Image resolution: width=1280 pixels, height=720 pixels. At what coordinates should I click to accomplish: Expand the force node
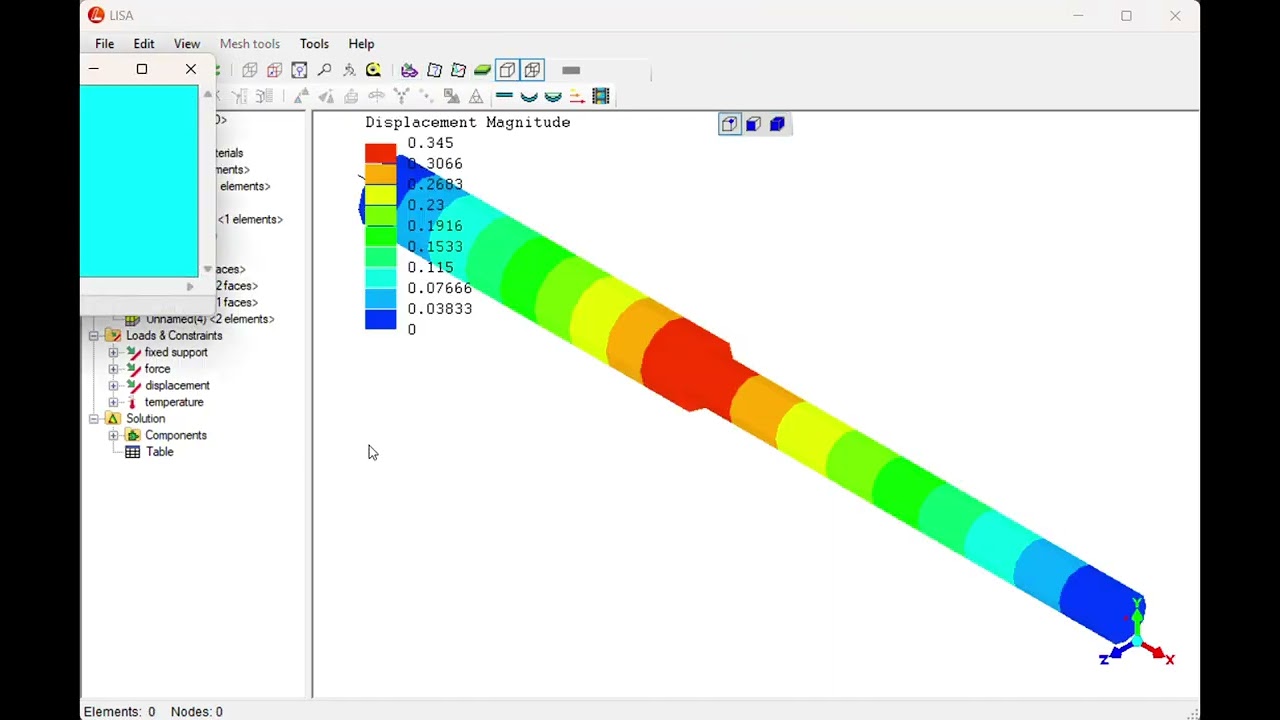point(113,369)
